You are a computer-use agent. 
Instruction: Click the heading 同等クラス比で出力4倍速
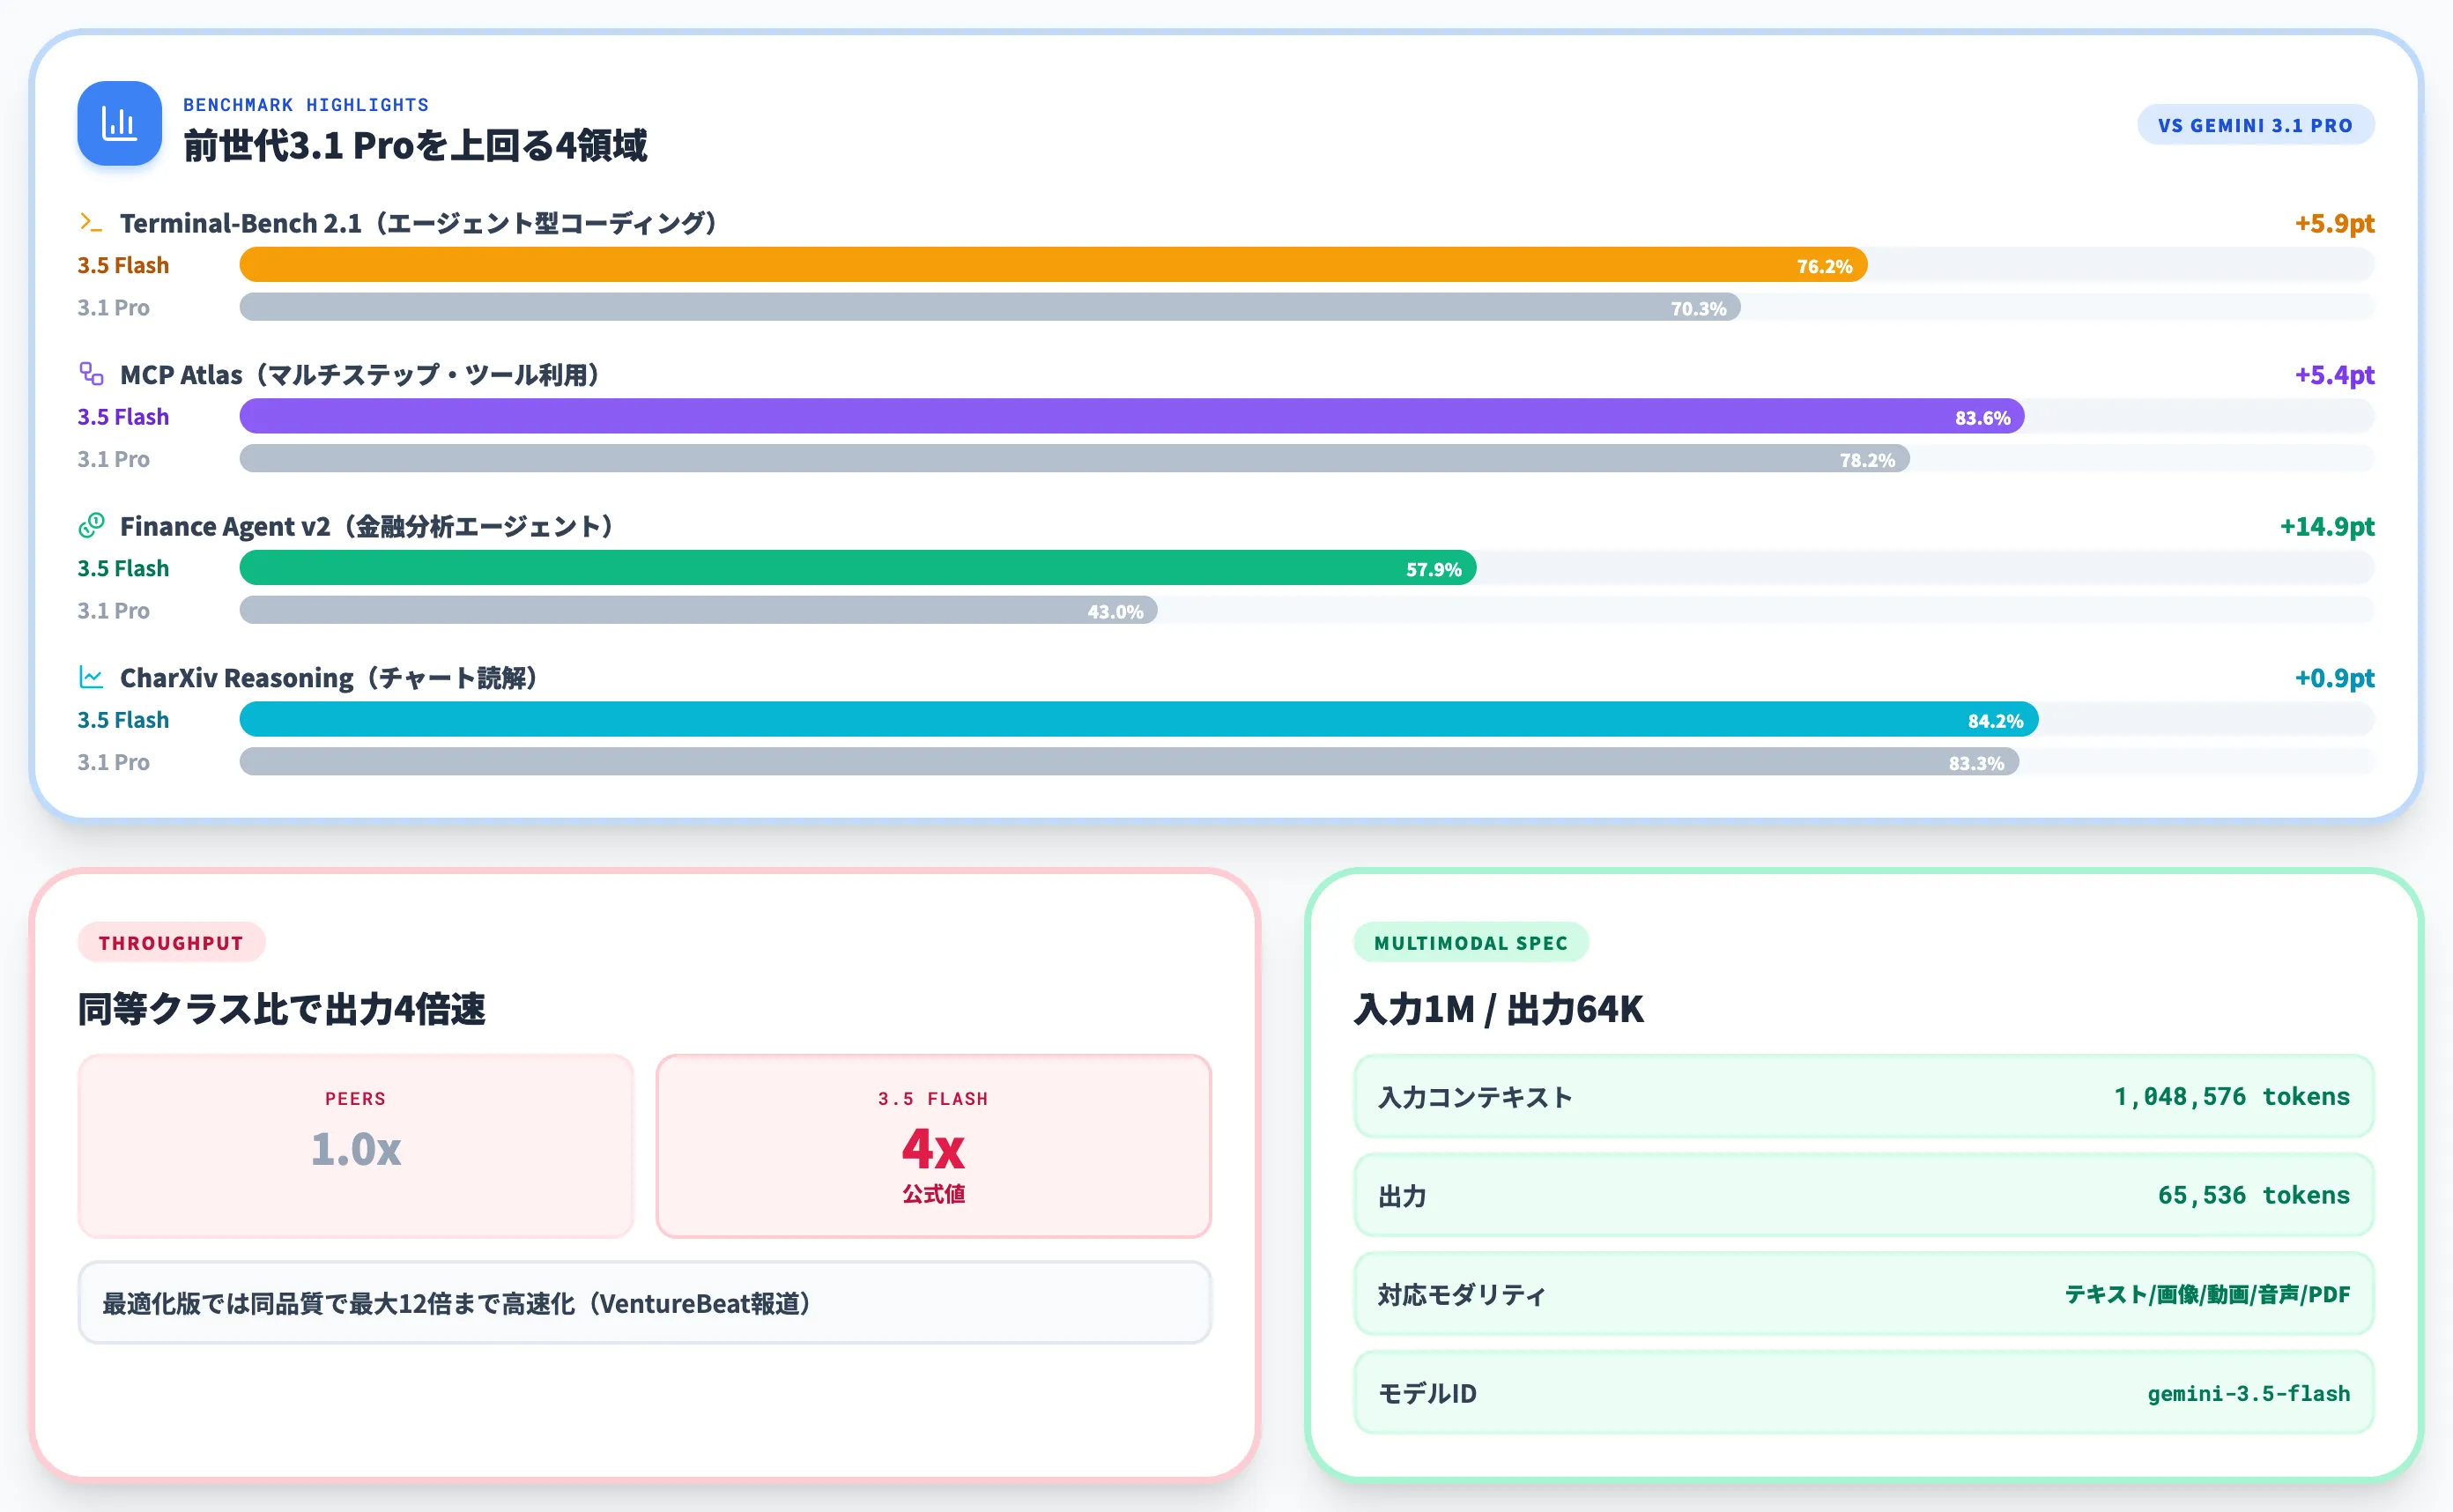[x=281, y=1009]
